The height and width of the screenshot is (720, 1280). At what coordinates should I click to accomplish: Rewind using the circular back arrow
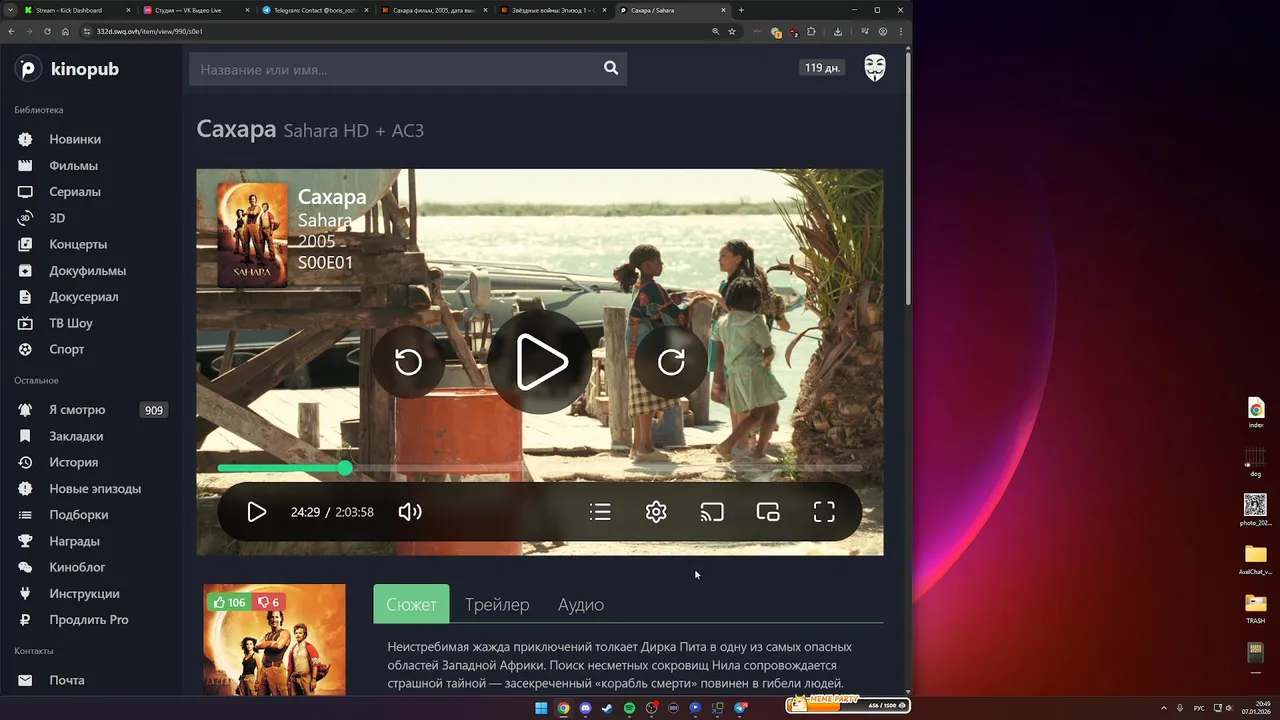coord(408,362)
